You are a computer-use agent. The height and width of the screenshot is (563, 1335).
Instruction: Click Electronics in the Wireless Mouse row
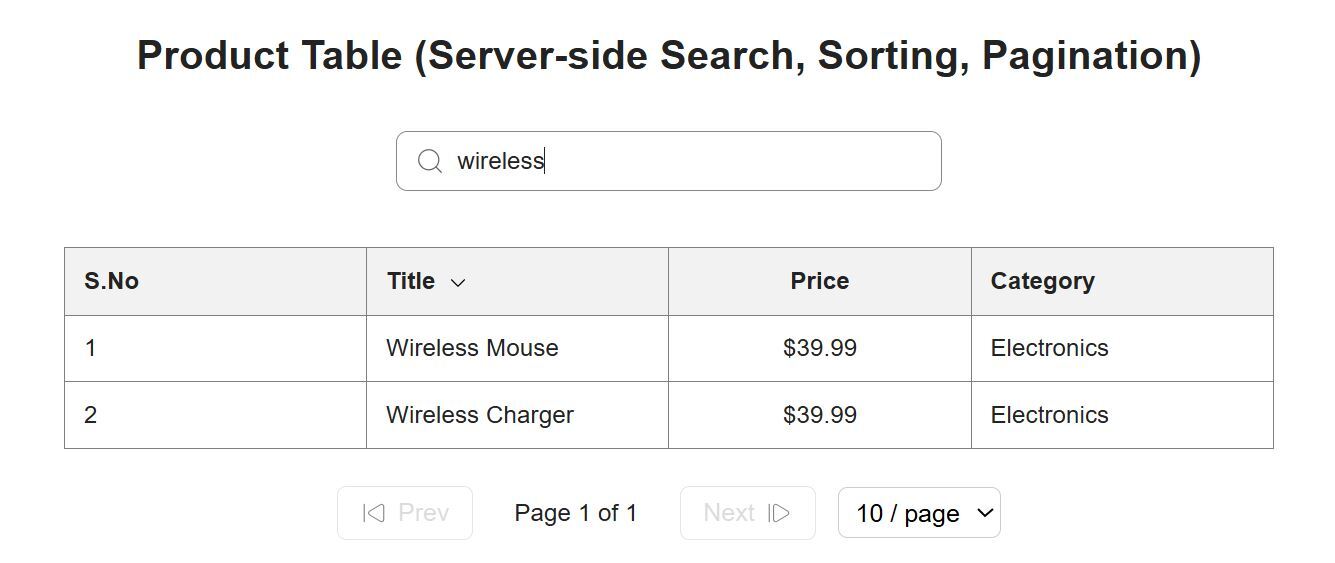1049,348
